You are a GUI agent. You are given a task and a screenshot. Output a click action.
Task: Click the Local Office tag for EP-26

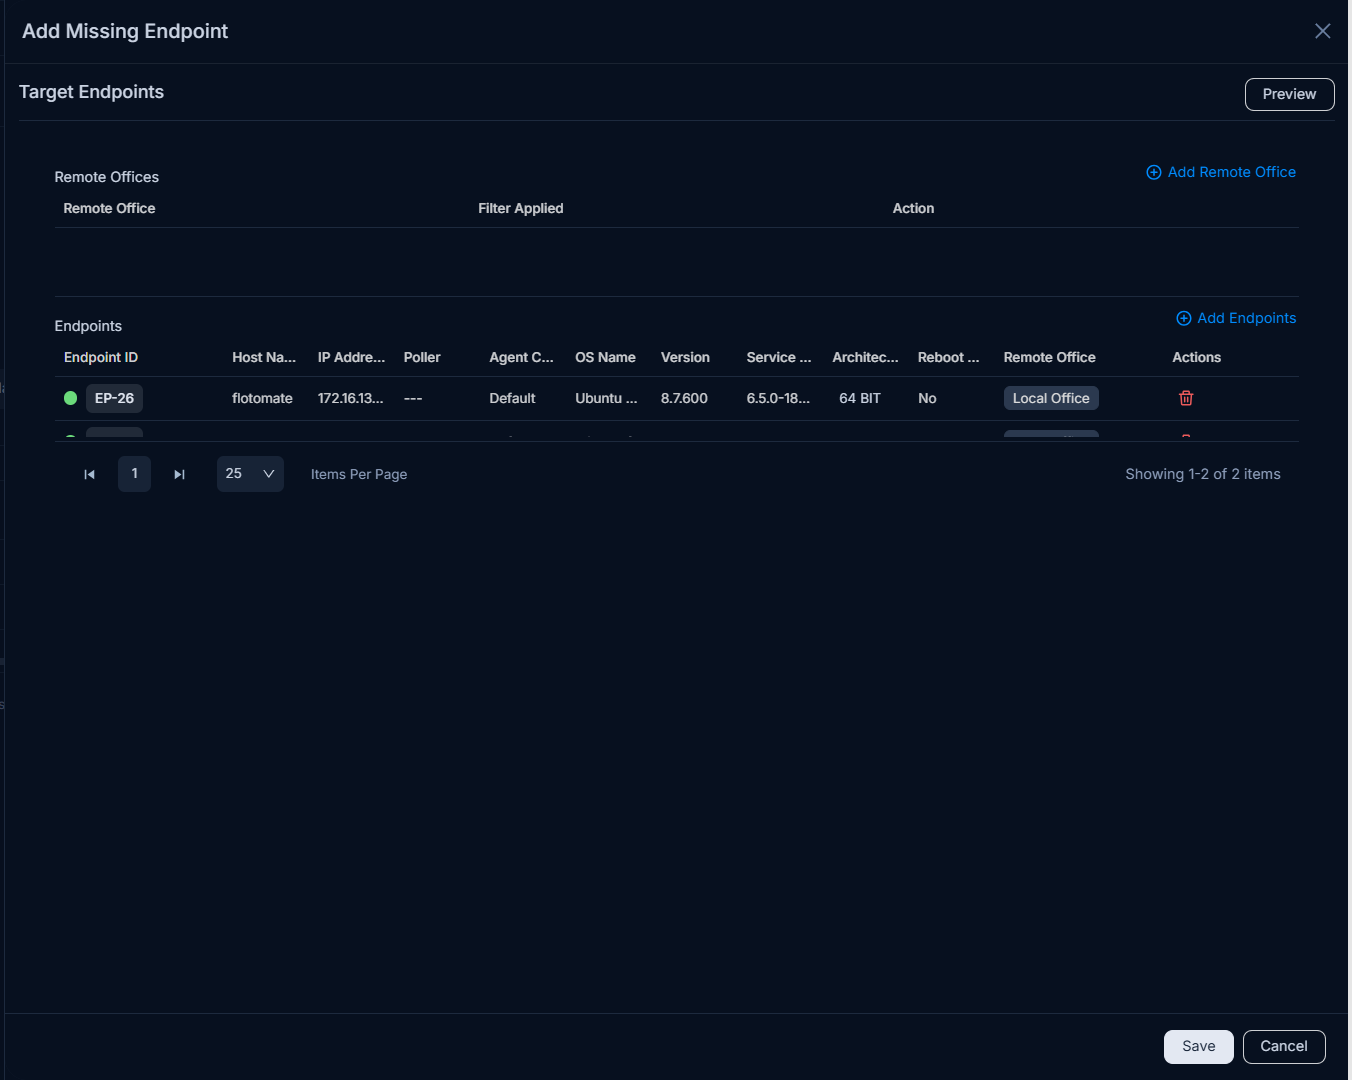tap(1051, 398)
